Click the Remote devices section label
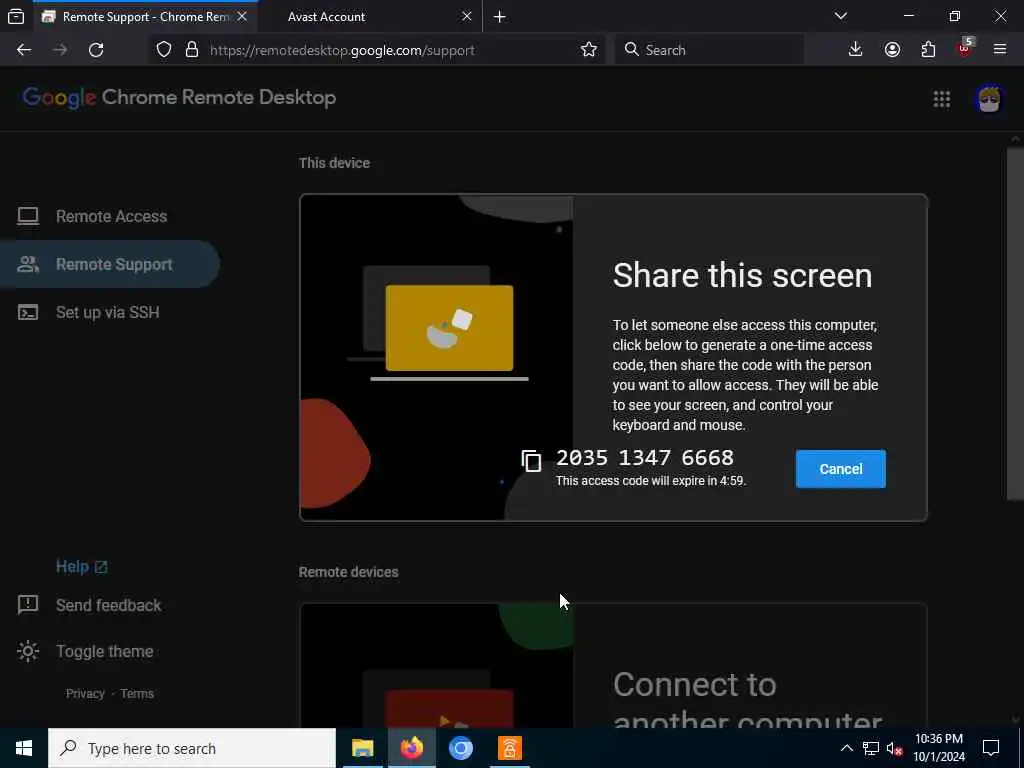Image resolution: width=1024 pixels, height=768 pixels. click(x=348, y=572)
